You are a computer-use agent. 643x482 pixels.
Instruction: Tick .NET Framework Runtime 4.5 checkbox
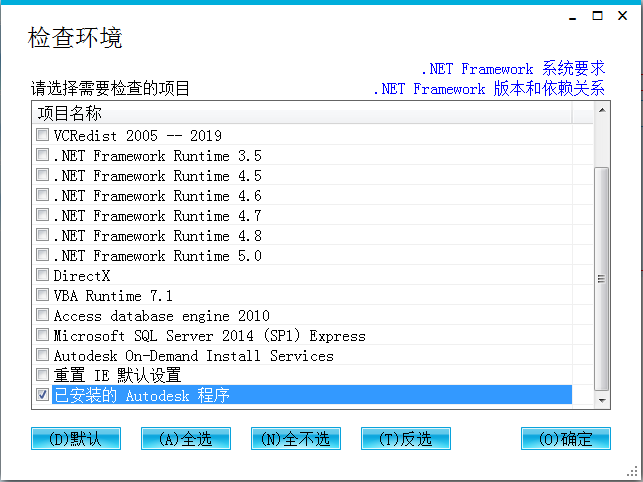point(42,175)
